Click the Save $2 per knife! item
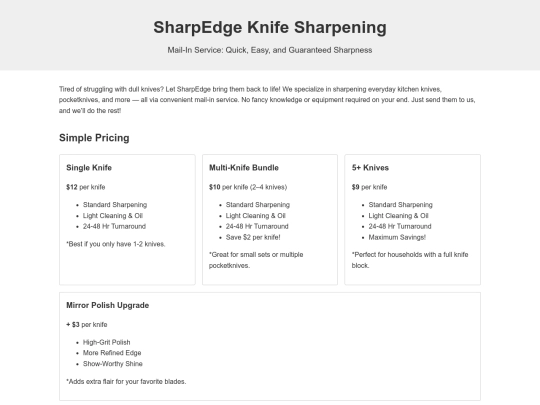 [253, 237]
